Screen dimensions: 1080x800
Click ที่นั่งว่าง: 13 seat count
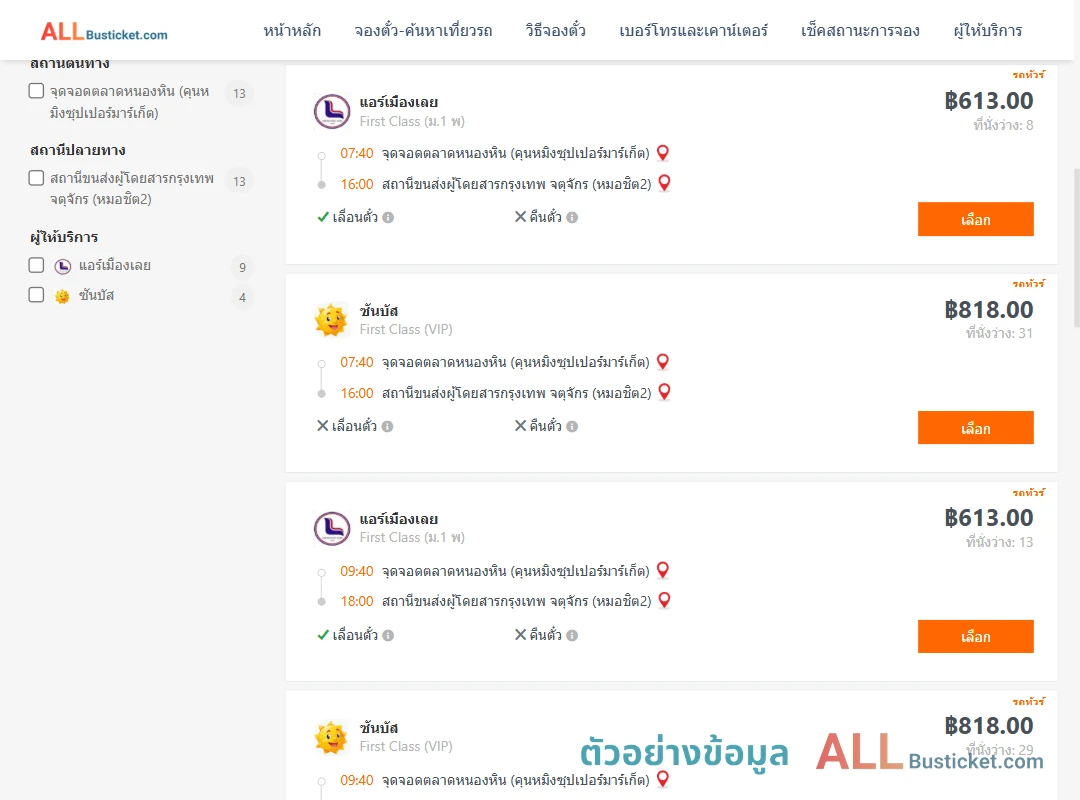(999, 542)
